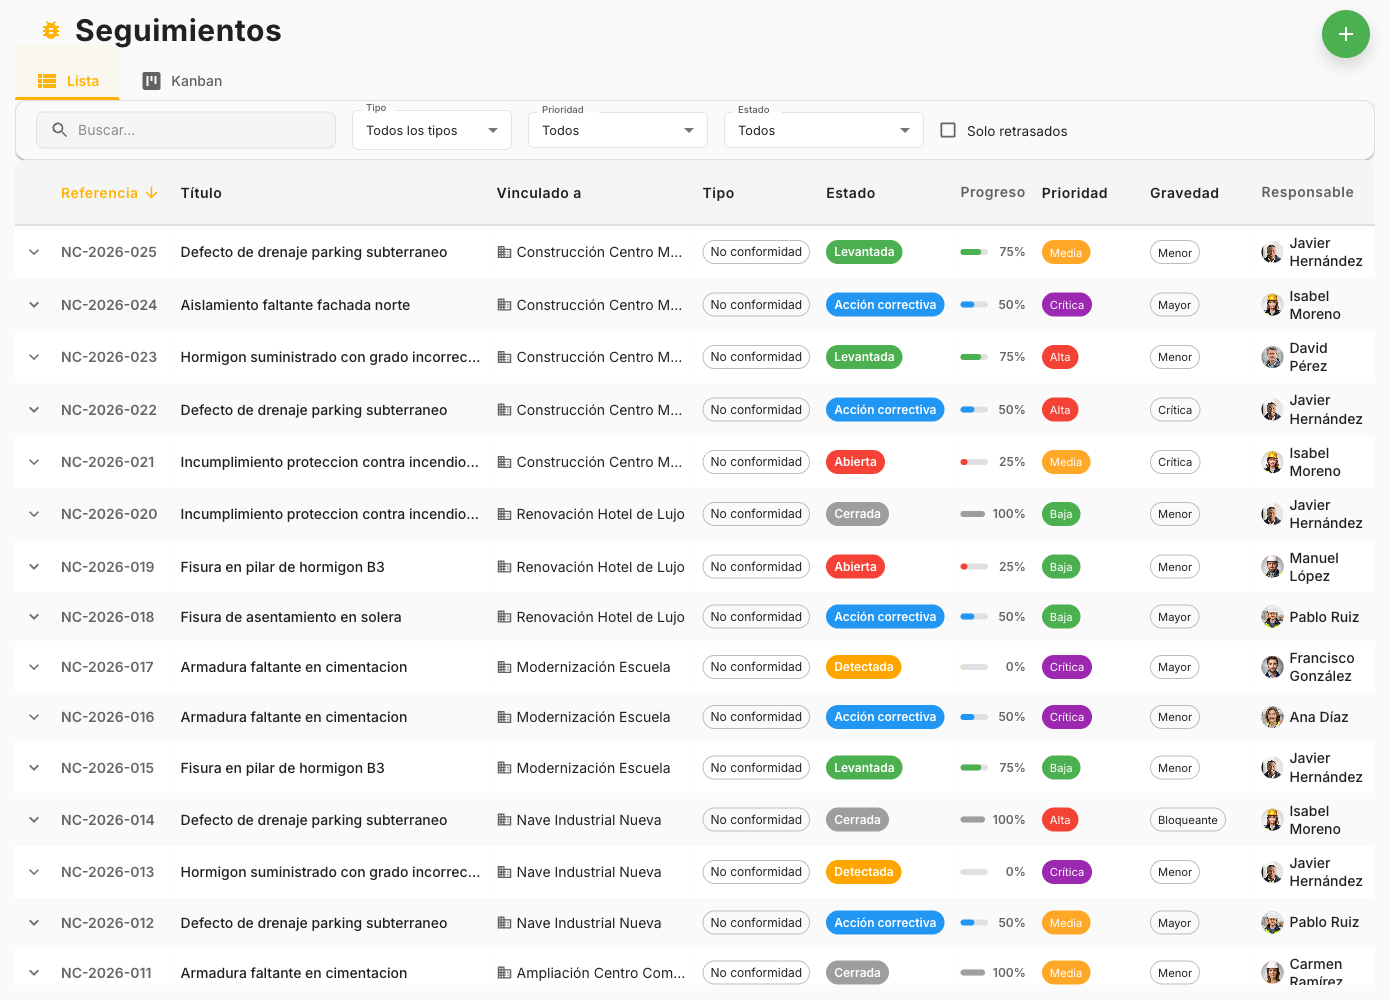Open NC-2026-019 Fisura en pilar title

(x=282, y=567)
